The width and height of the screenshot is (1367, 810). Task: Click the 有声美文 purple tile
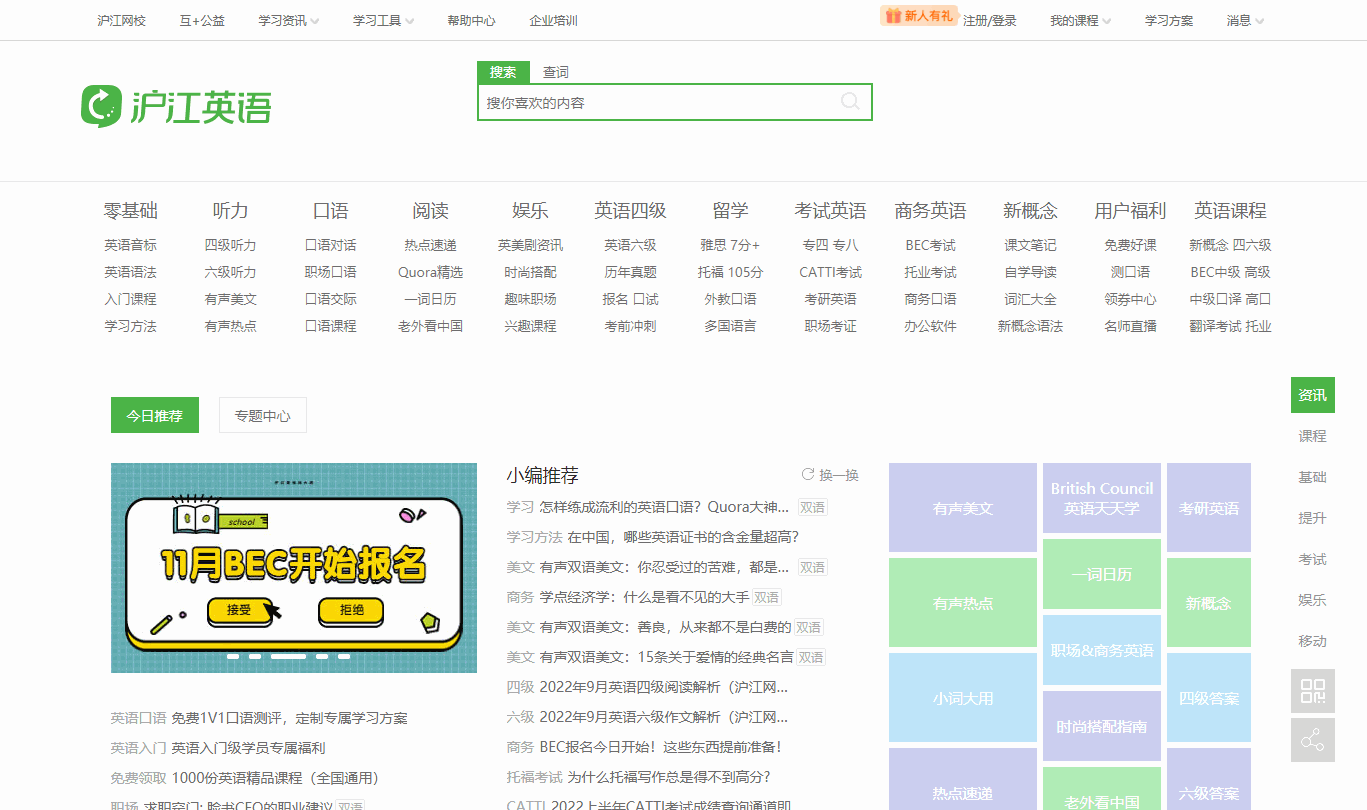963,508
